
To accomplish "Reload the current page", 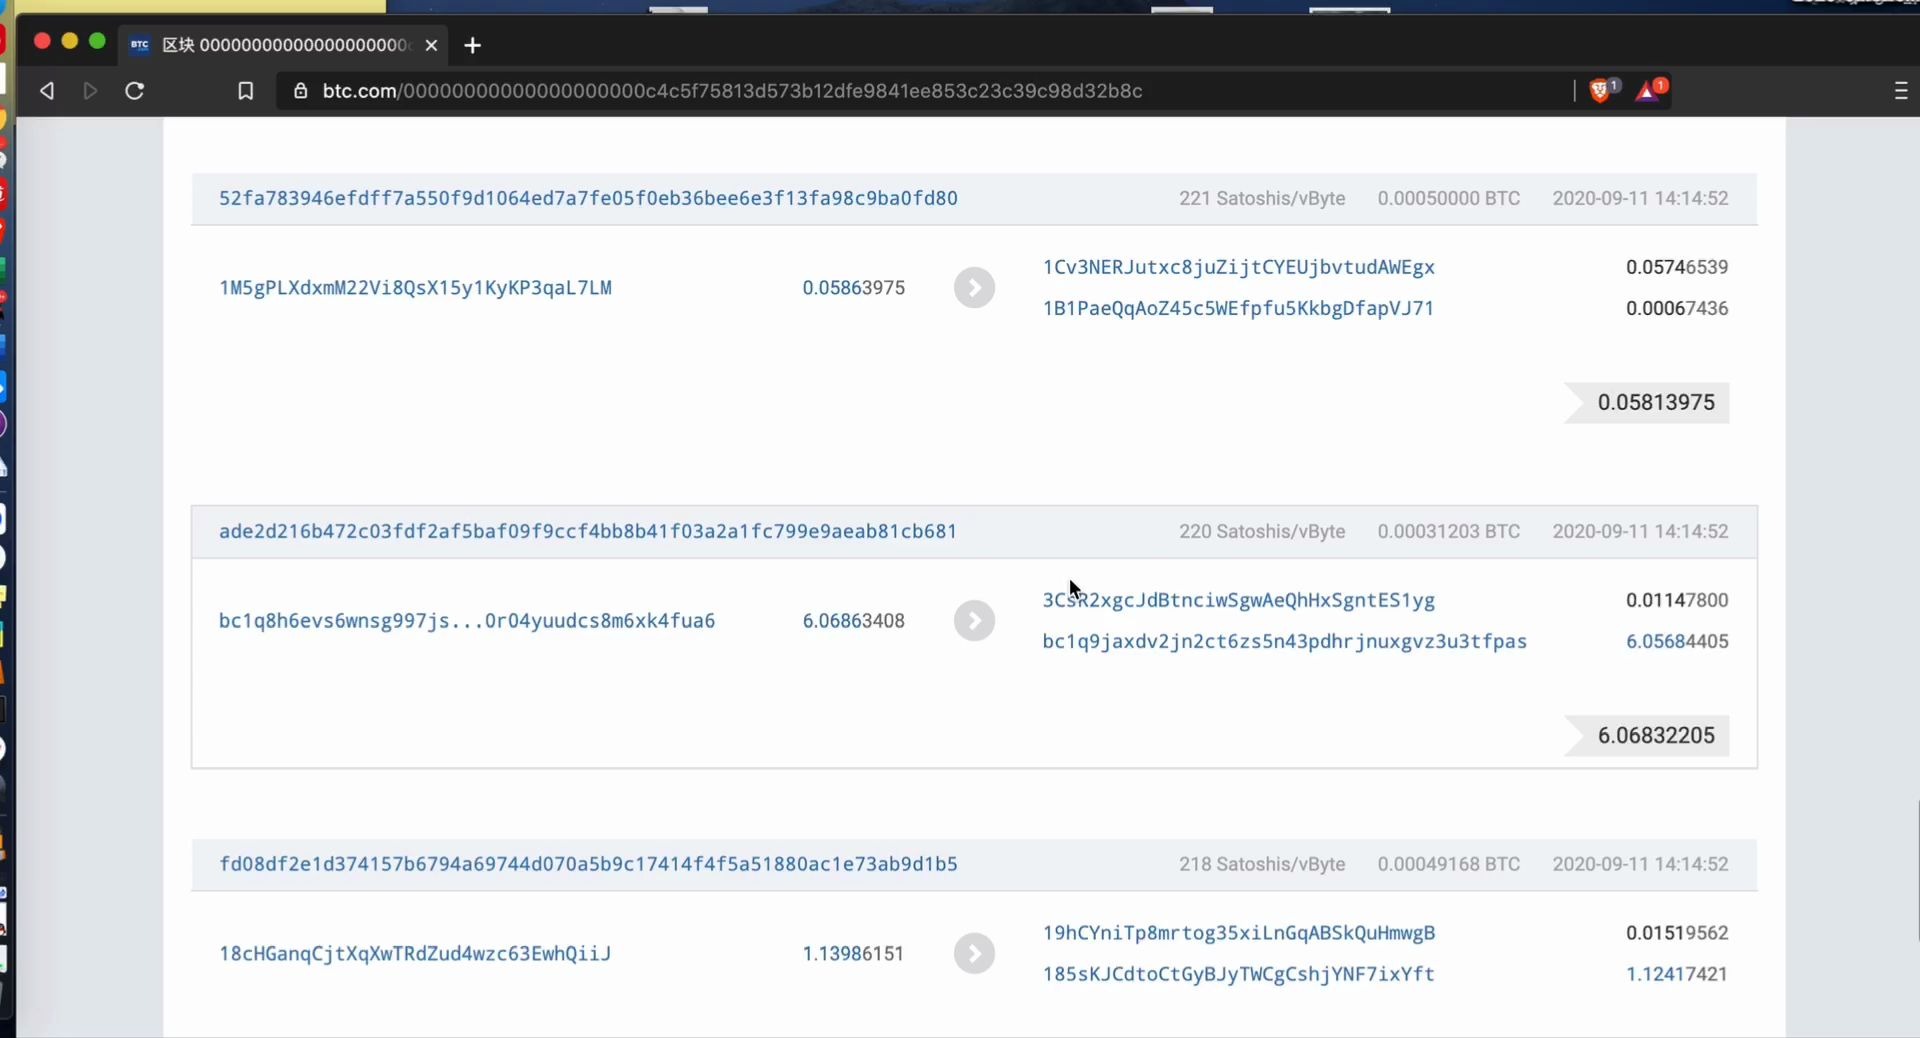I will (134, 91).
